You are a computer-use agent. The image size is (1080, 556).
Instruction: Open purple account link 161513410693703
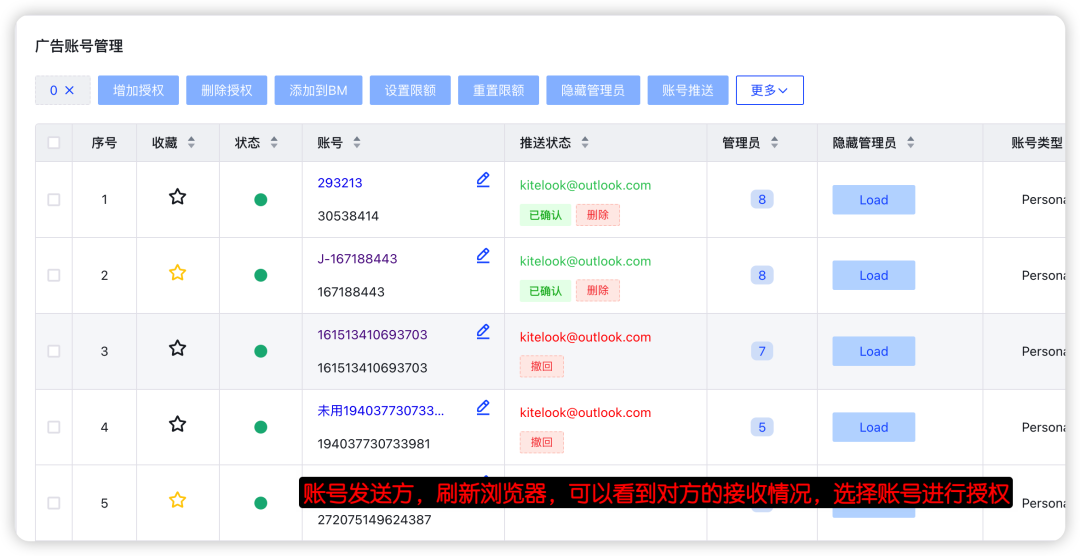pos(373,335)
